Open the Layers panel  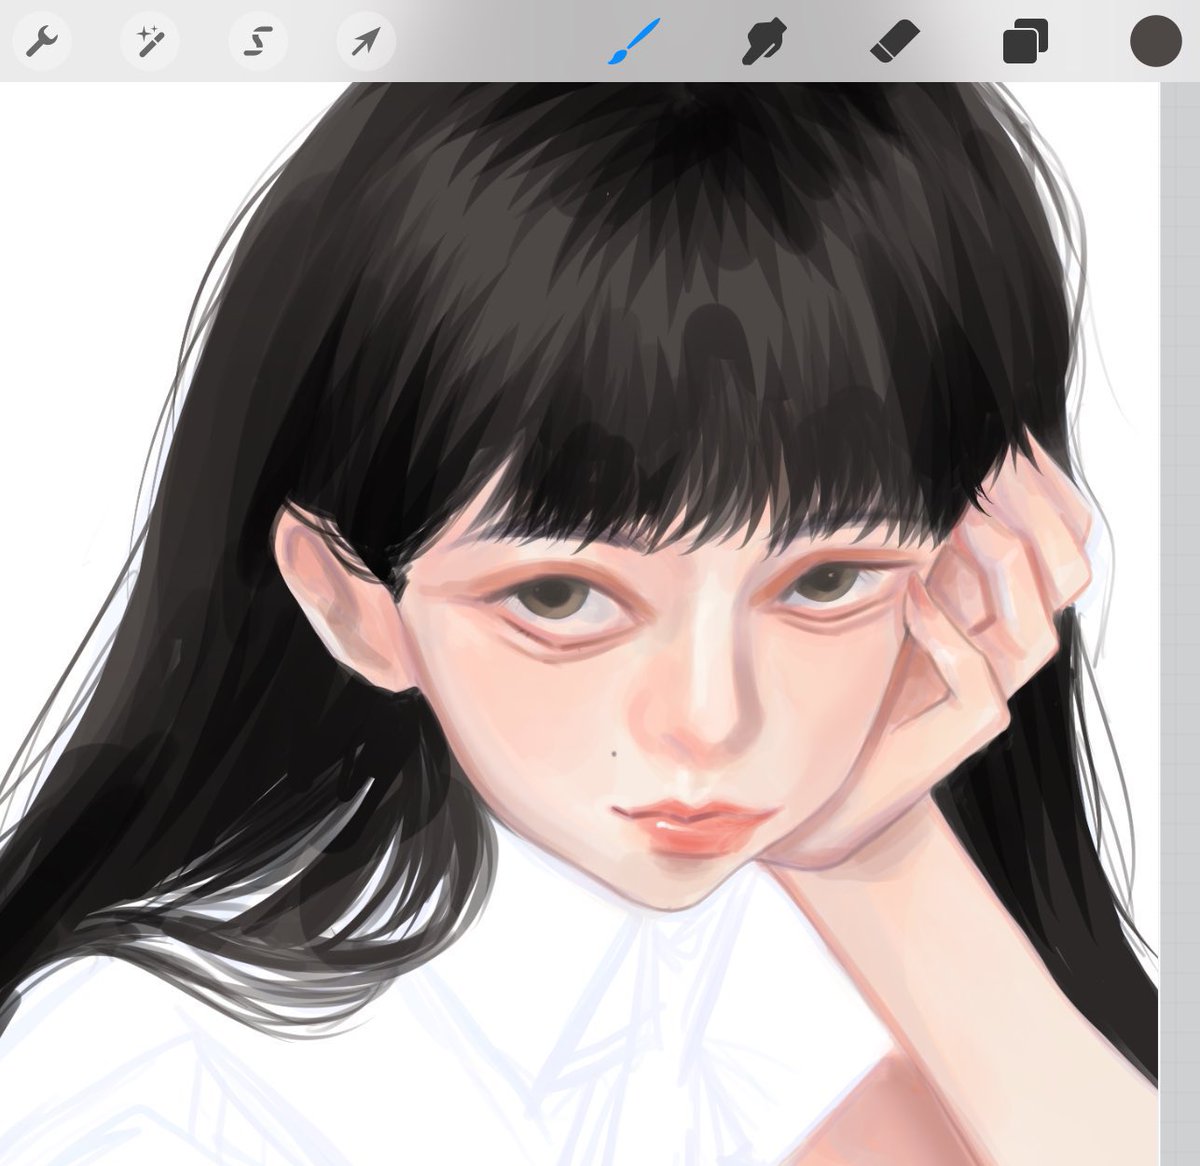[1025, 43]
